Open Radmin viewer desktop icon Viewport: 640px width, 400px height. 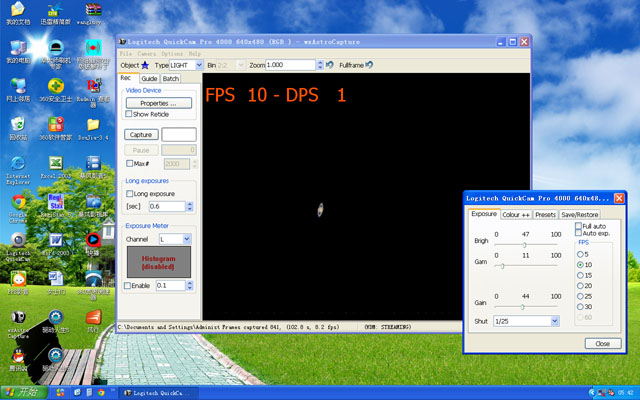[x=93, y=87]
